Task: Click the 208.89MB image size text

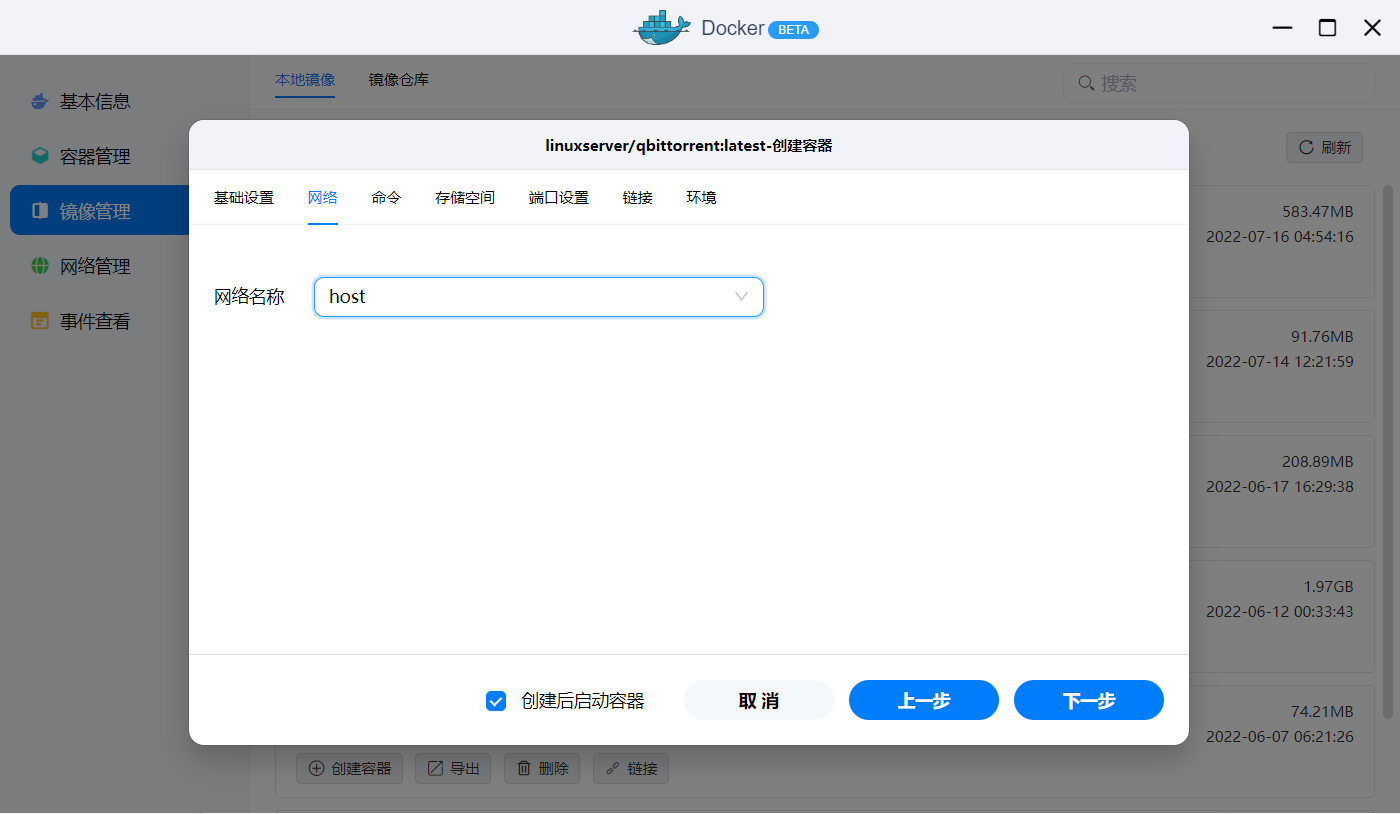Action: click(1317, 462)
